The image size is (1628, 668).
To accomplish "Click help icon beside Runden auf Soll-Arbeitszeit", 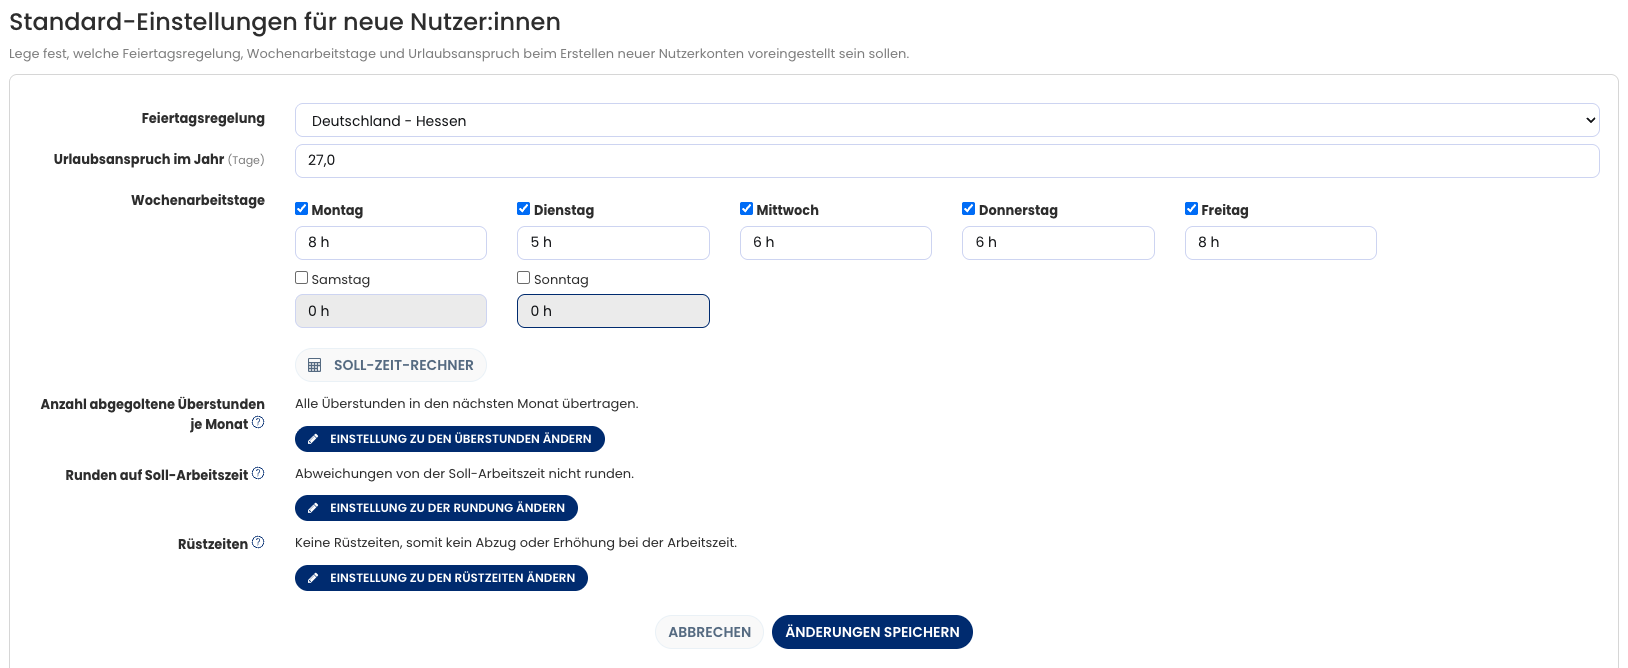I will pos(258,474).
